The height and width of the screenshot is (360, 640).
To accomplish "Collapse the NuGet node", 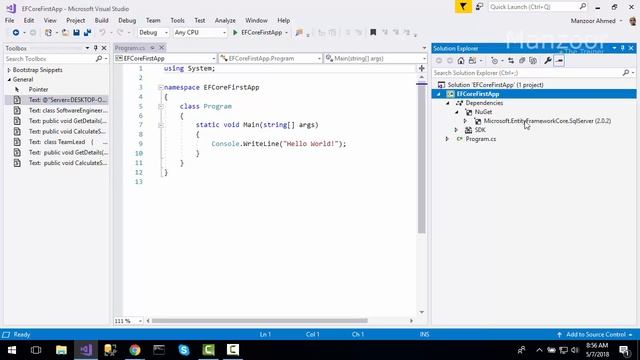I will coord(457,112).
